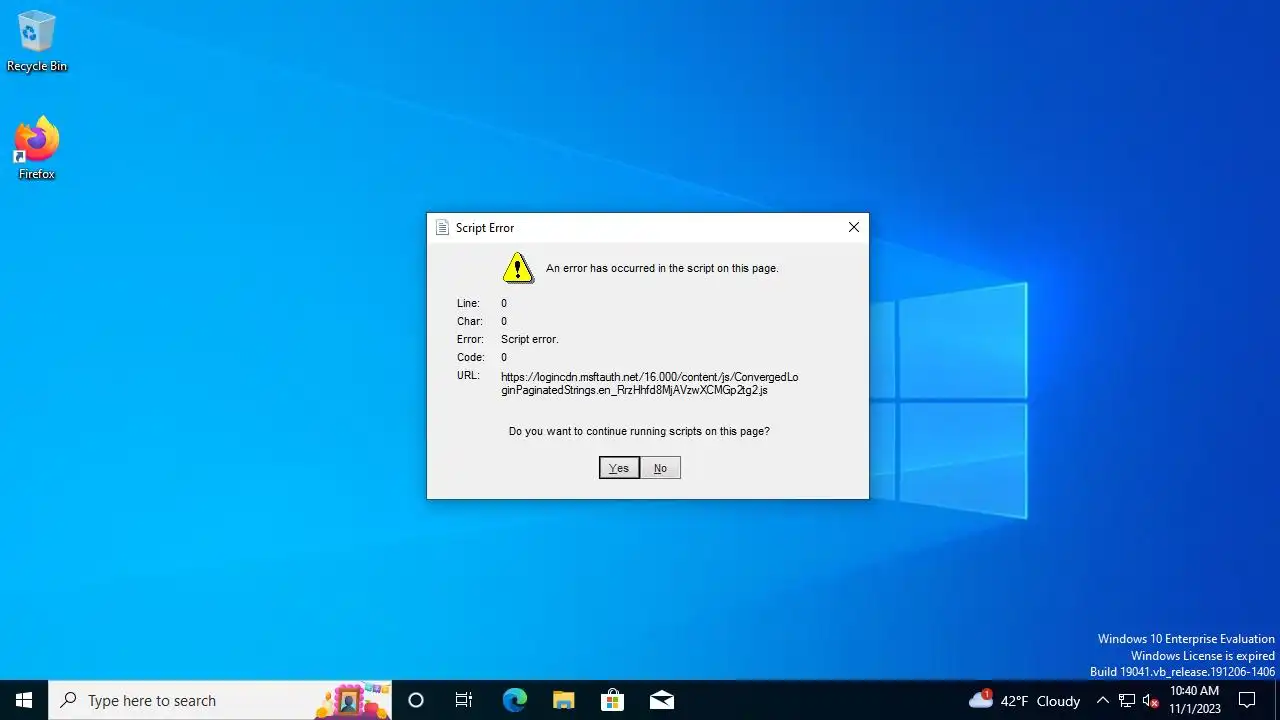Click the logincdn.msftauth.net URL text

point(650,383)
